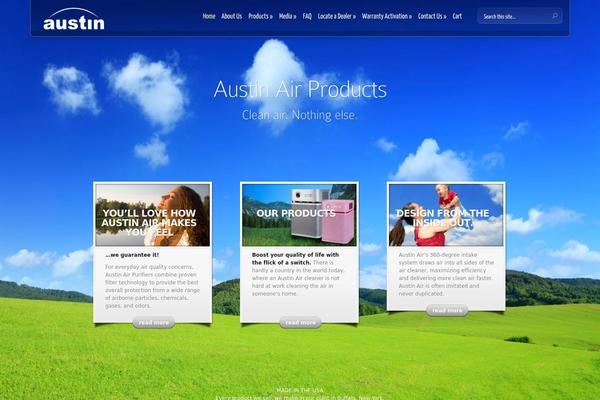
Task: Expand the Contact Us menu
Action: tap(432, 16)
